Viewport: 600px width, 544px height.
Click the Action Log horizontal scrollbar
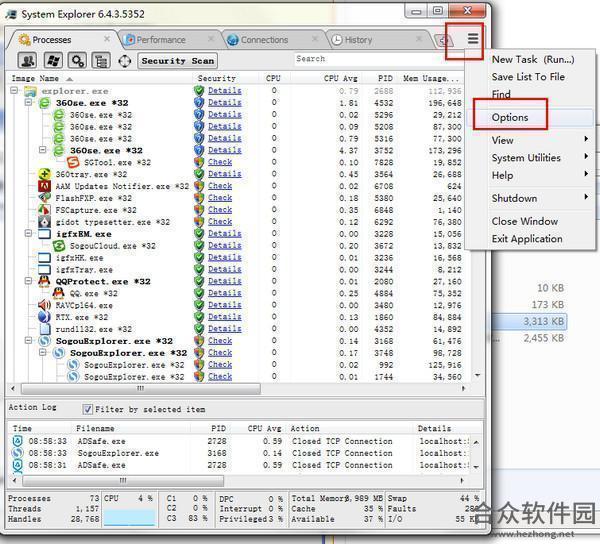point(123,480)
